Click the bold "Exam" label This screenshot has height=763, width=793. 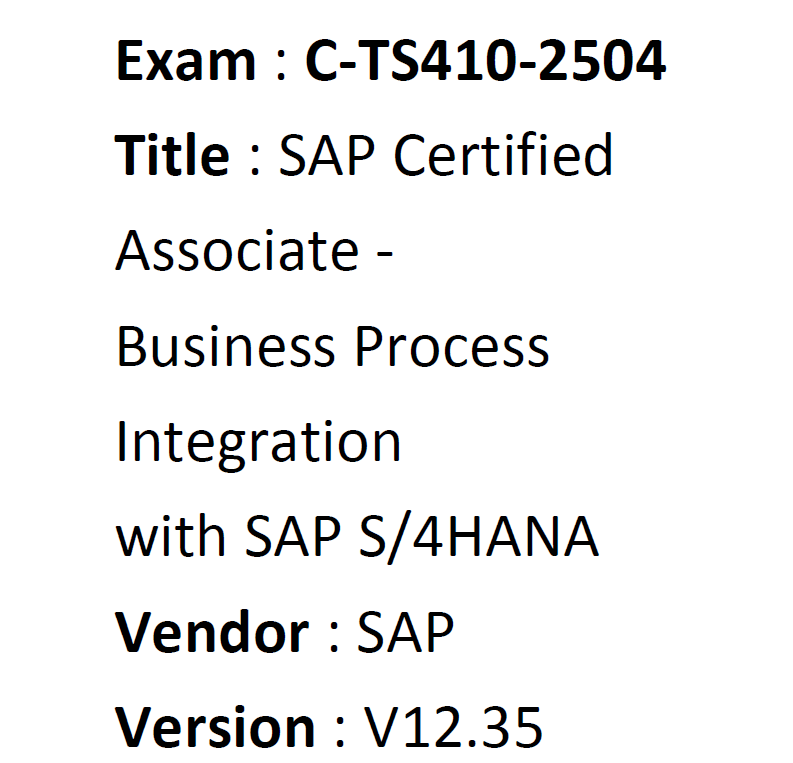pyautogui.click(x=185, y=62)
